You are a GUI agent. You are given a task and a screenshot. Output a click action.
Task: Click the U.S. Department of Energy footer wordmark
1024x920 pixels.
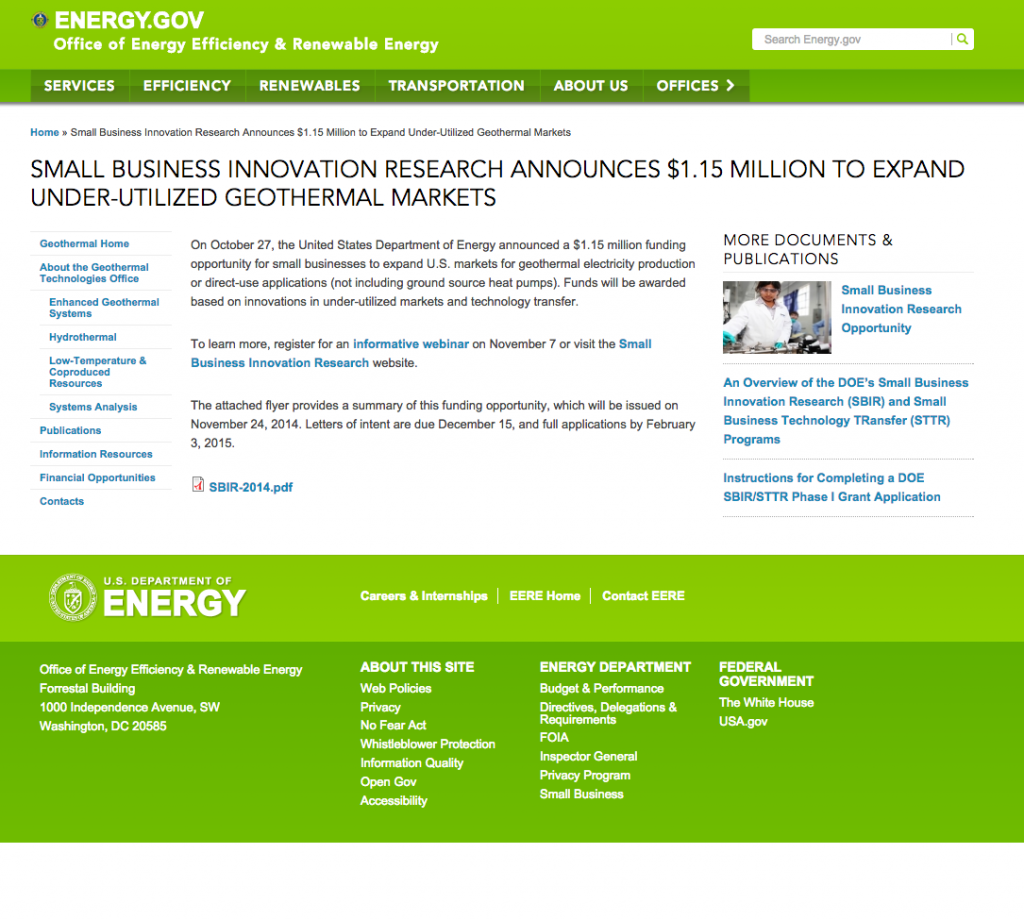pos(174,597)
